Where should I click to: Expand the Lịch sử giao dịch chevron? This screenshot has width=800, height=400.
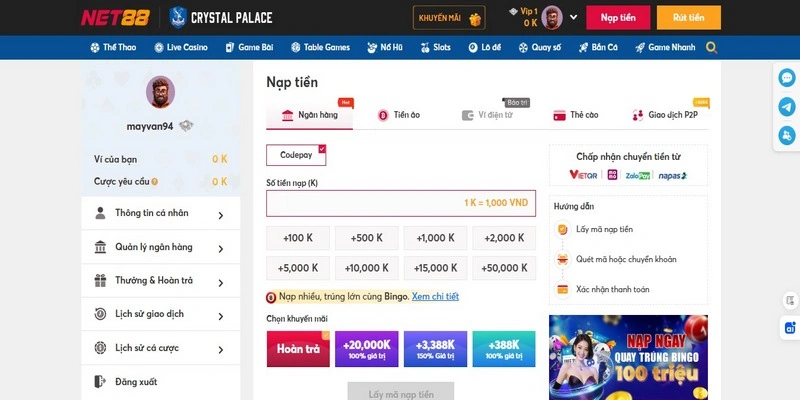tap(221, 316)
